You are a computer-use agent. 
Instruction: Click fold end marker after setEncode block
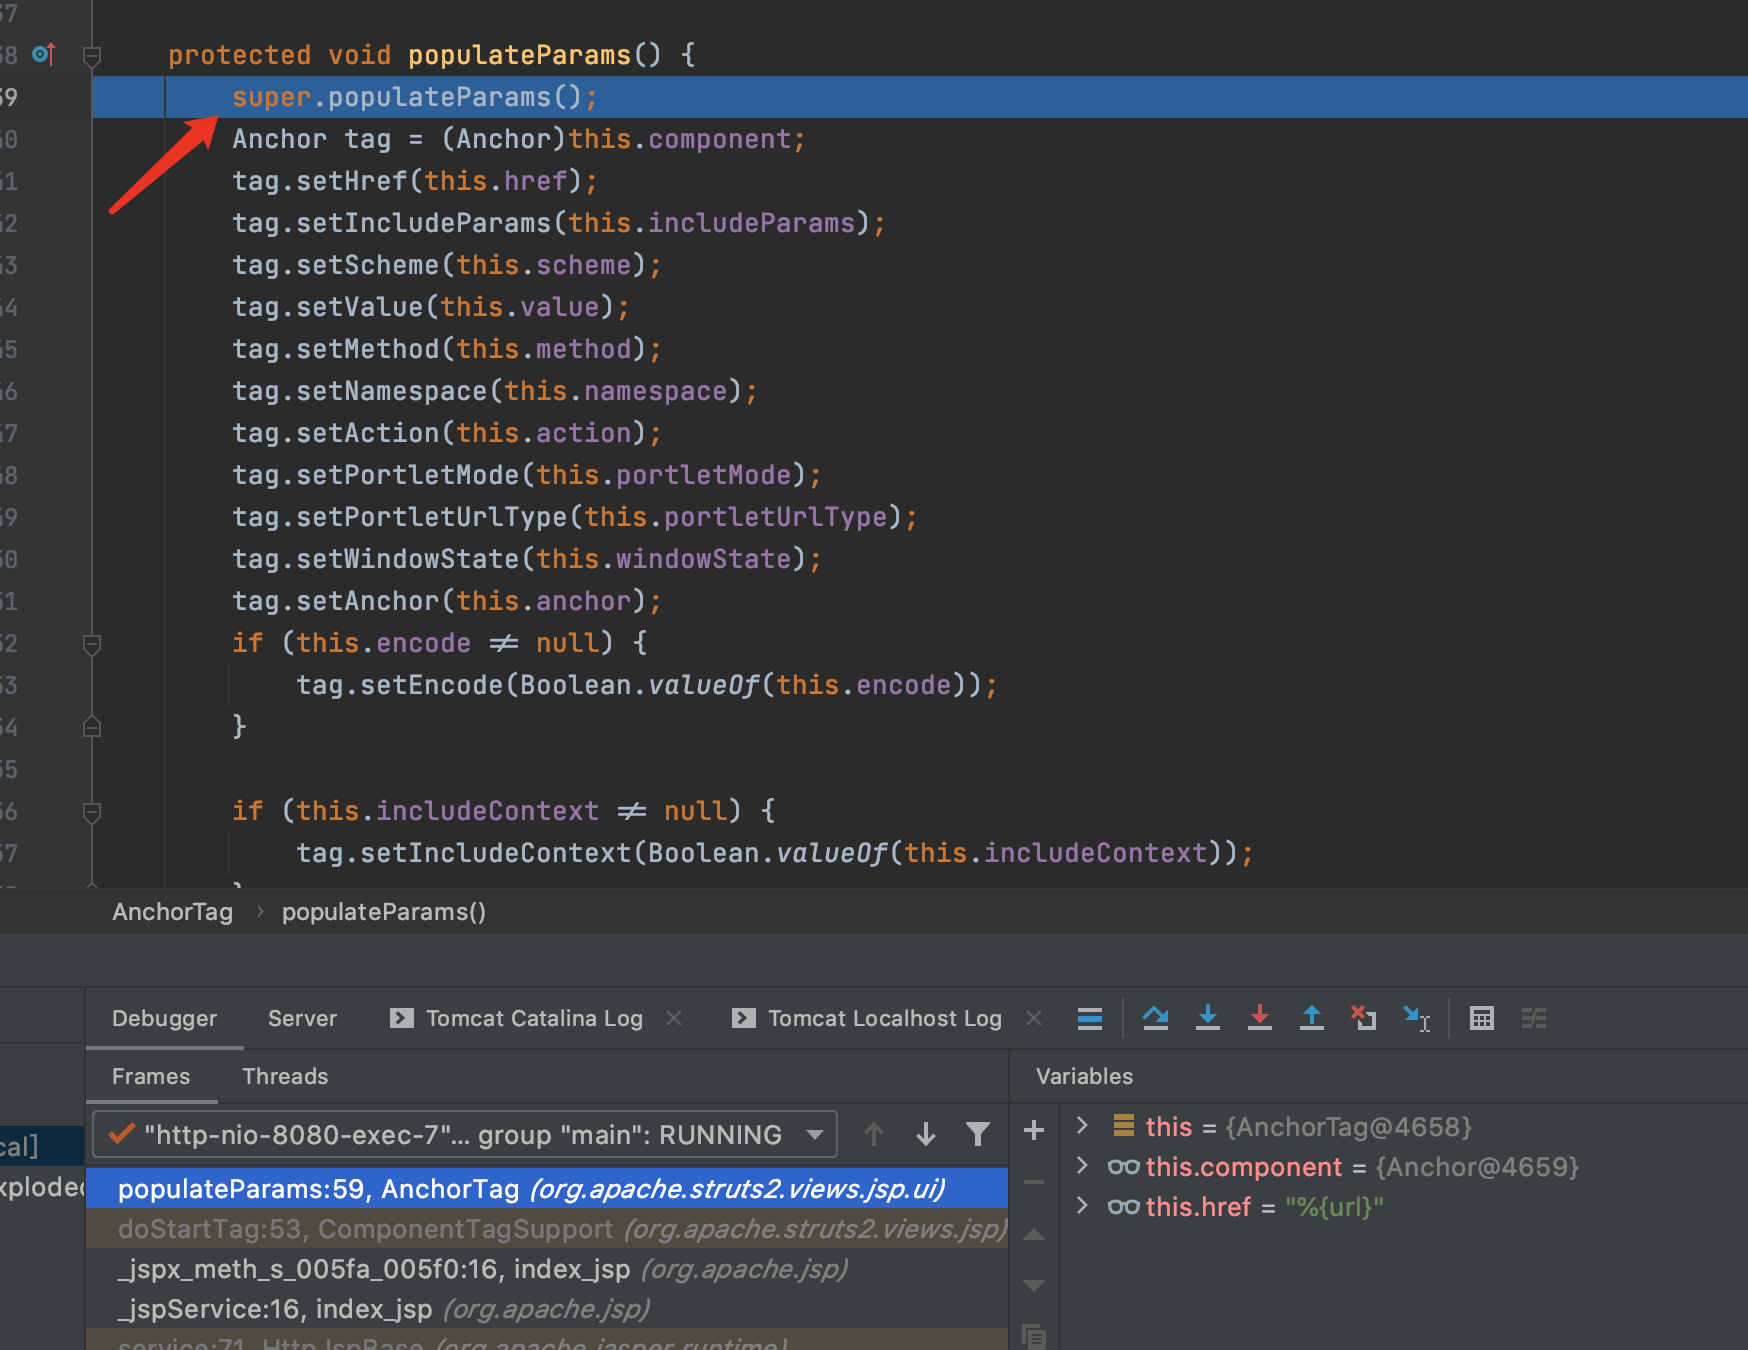point(92,727)
